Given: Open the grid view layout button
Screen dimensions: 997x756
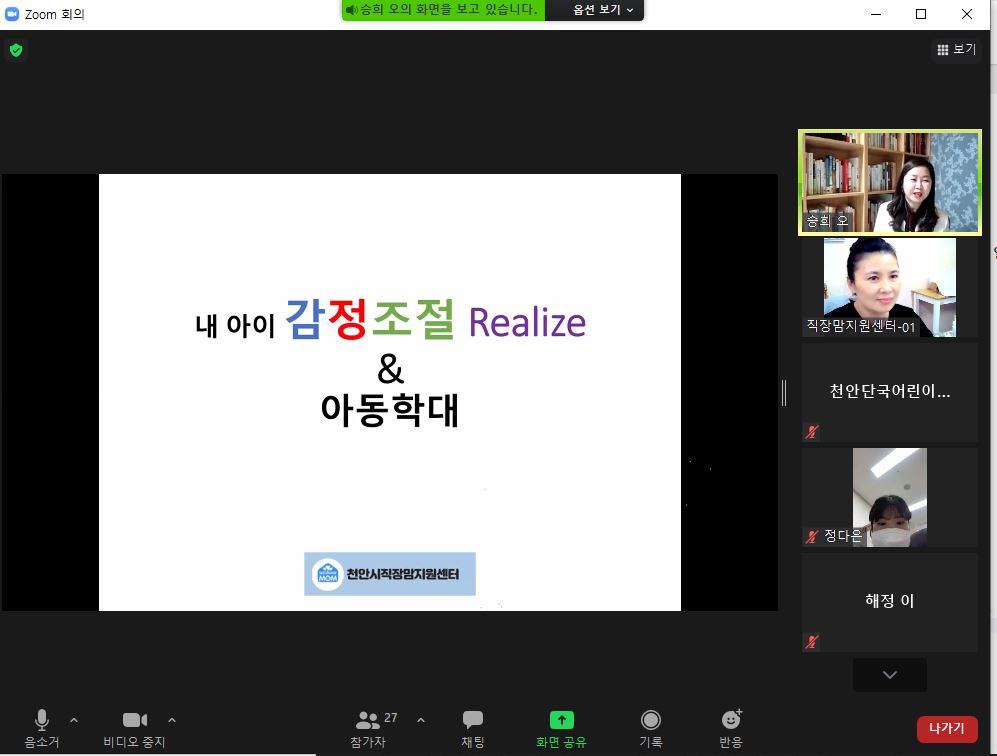Looking at the screenshot, I should pyautogui.click(x=956, y=49).
